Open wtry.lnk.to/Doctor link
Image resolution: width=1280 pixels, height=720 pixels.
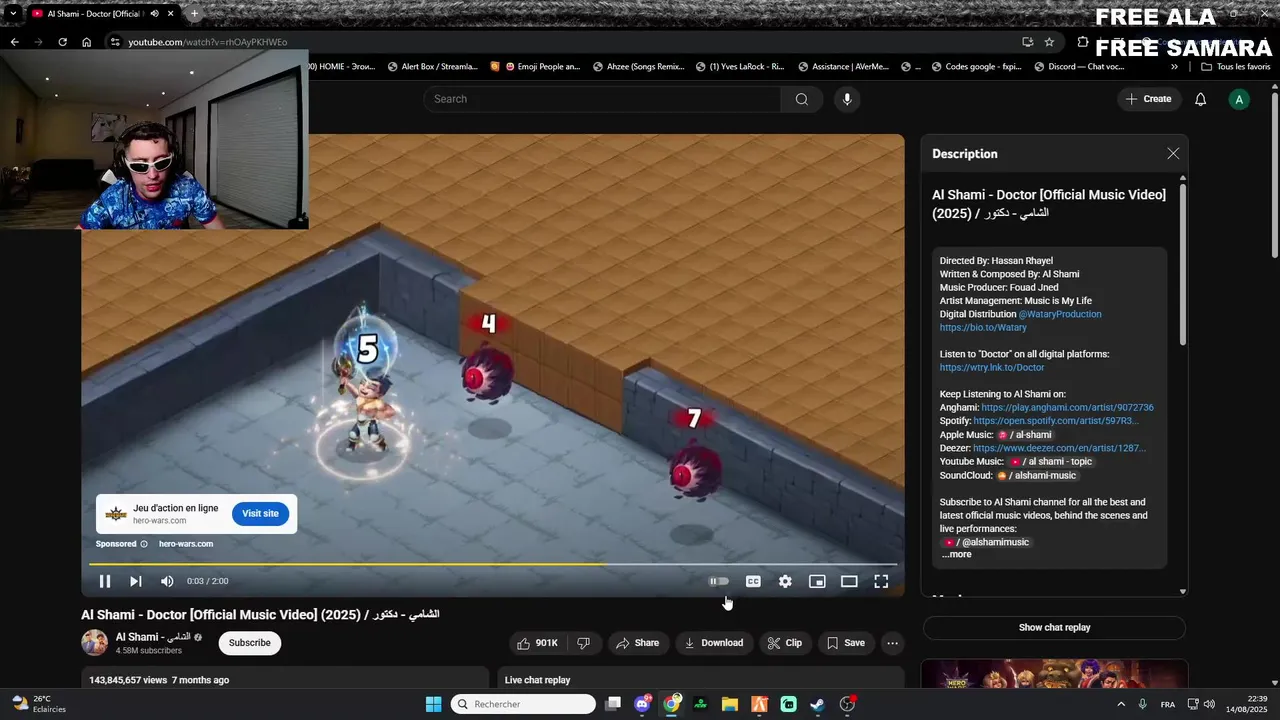point(992,367)
